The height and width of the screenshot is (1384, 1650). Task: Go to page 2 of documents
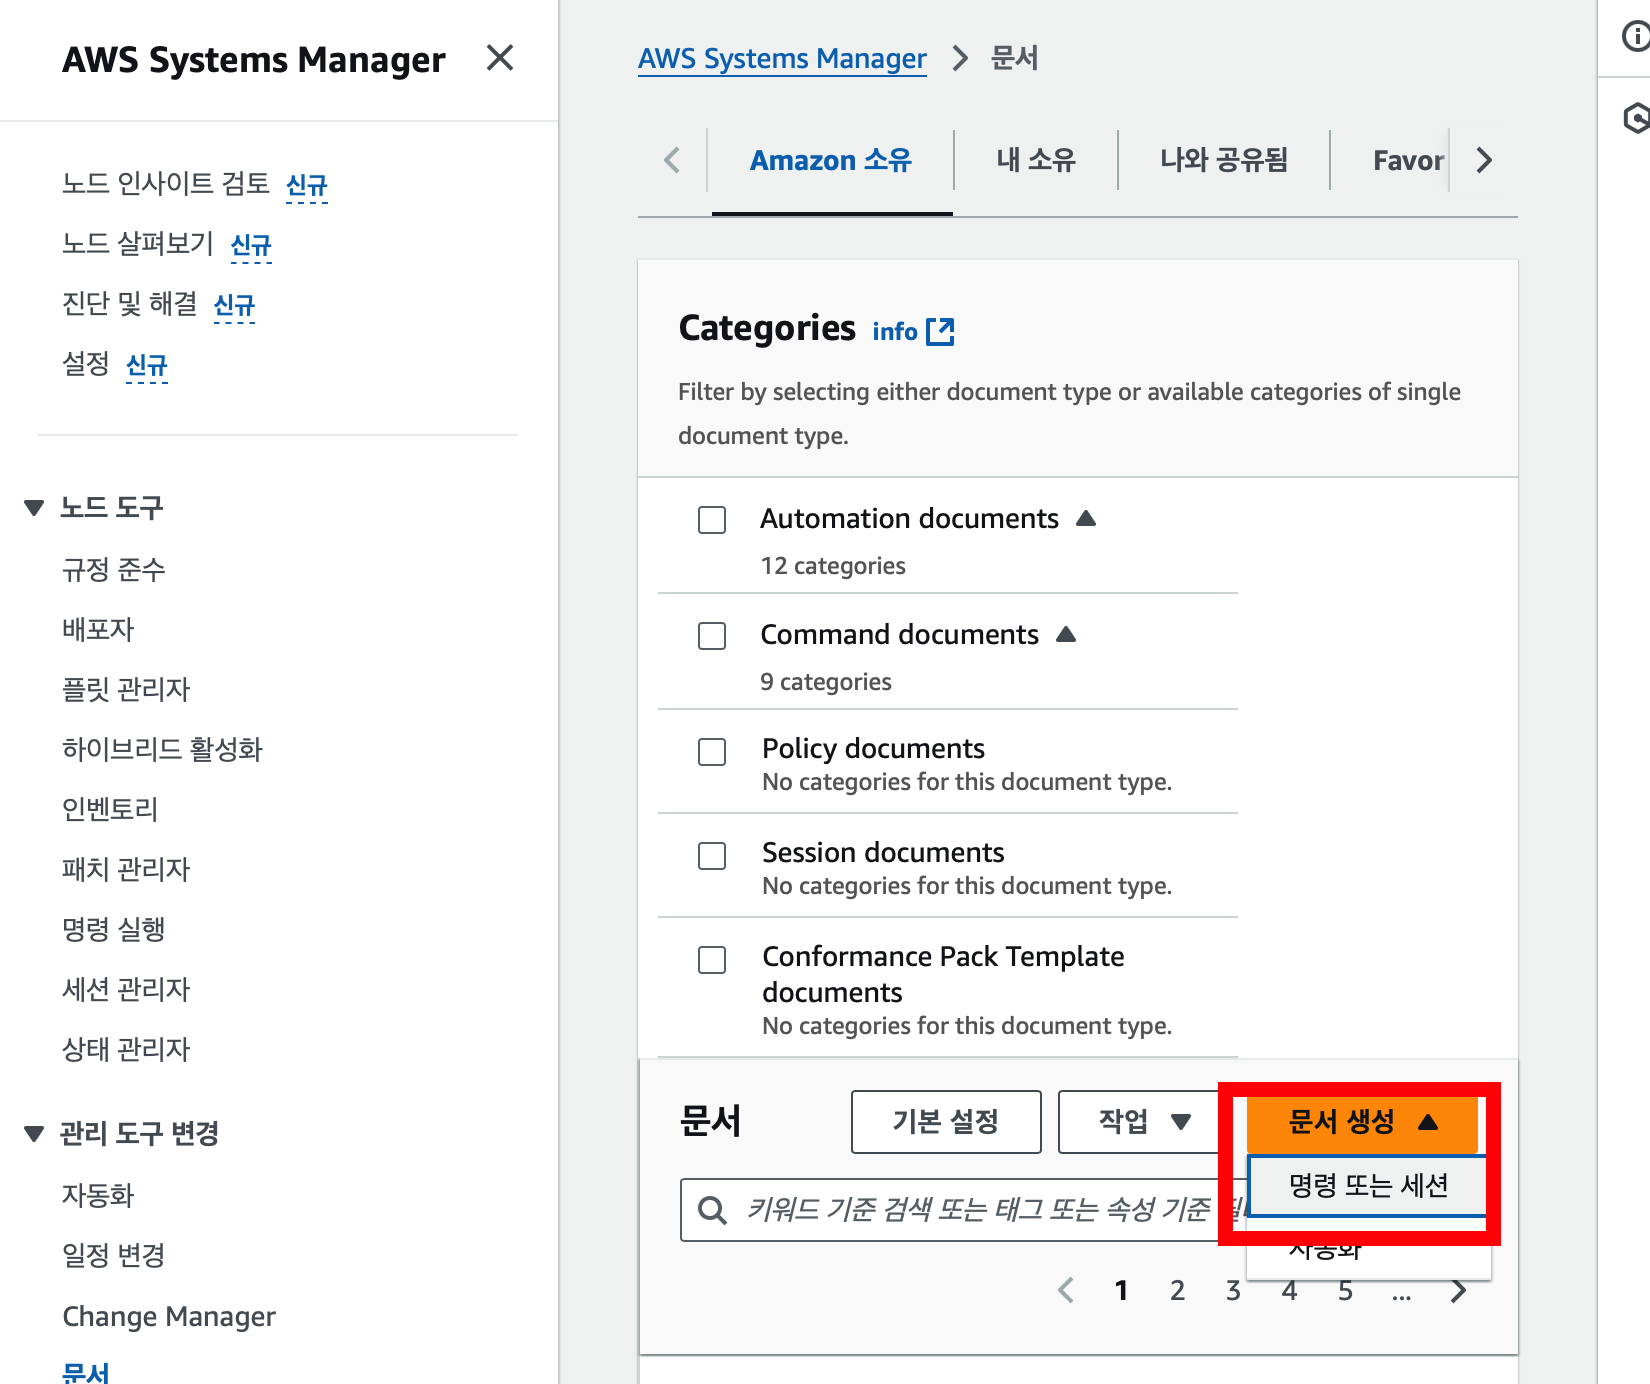(x=1178, y=1291)
